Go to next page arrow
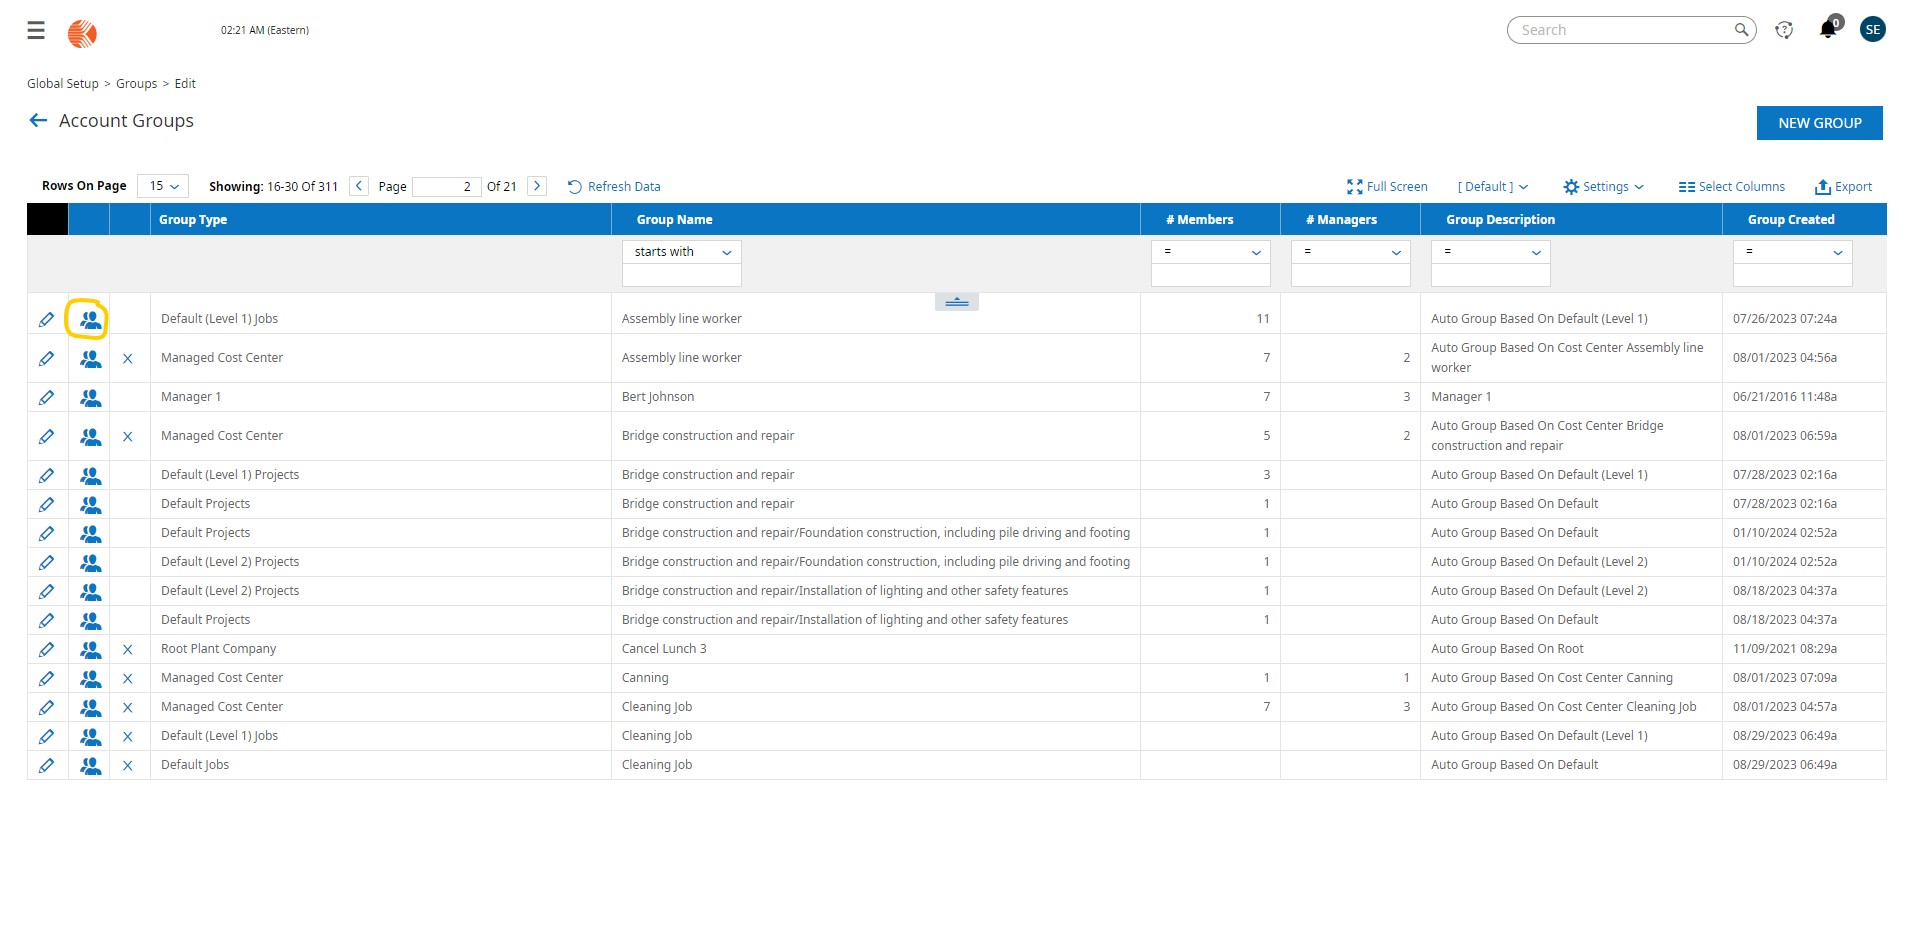The width and height of the screenshot is (1917, 931). point(537,186)
